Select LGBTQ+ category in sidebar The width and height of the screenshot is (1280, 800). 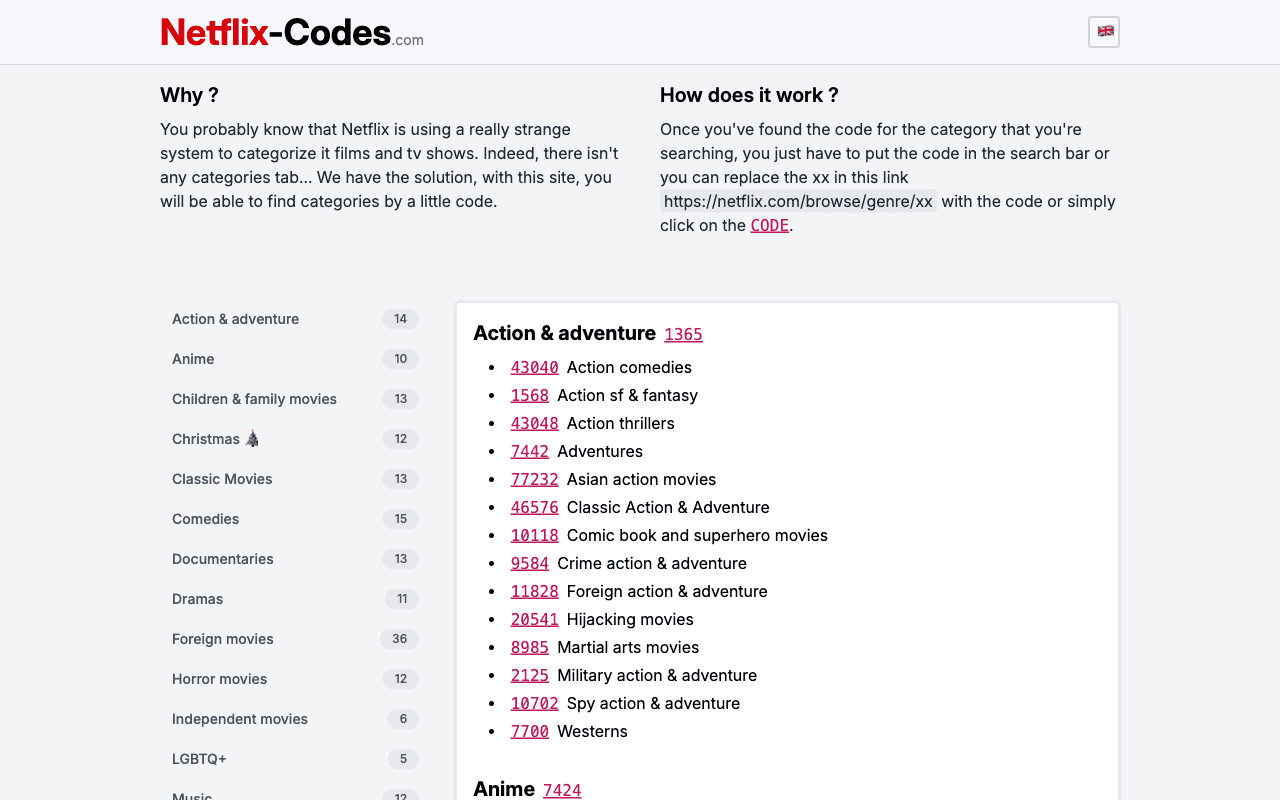click(x=295, y=759)
